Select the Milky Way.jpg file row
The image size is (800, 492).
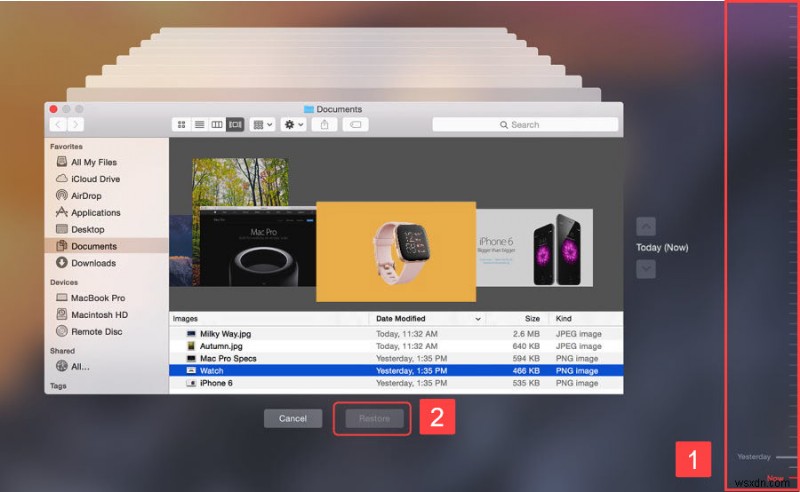point(396,334)
